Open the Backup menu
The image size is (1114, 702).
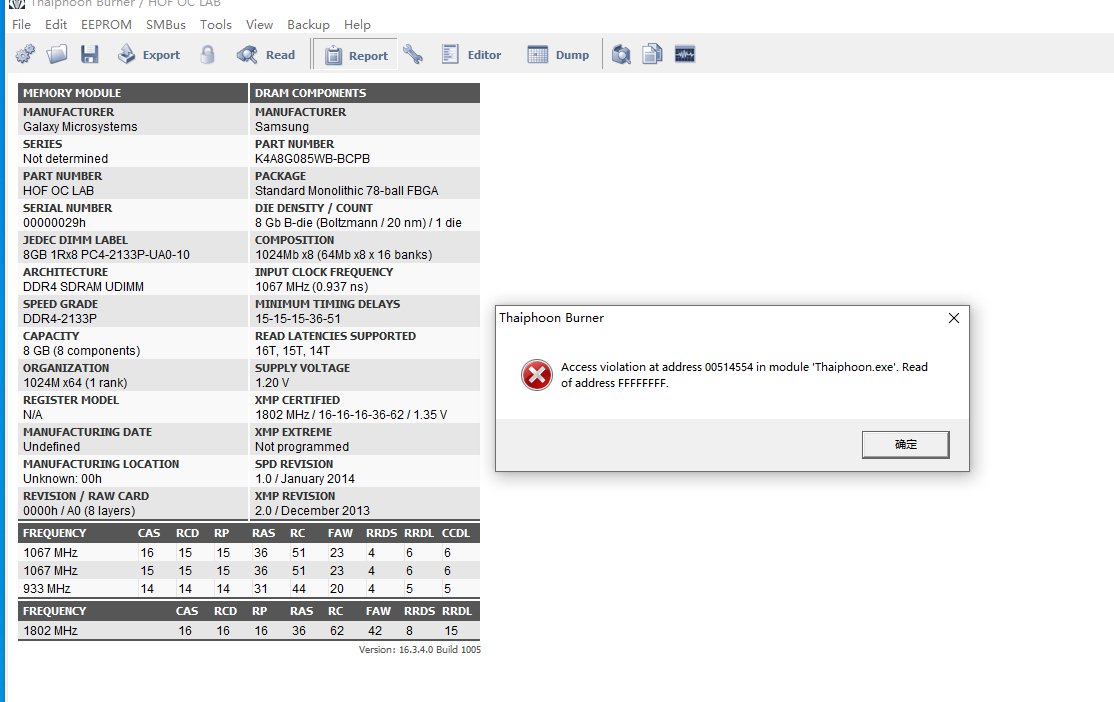pos(308,24)
